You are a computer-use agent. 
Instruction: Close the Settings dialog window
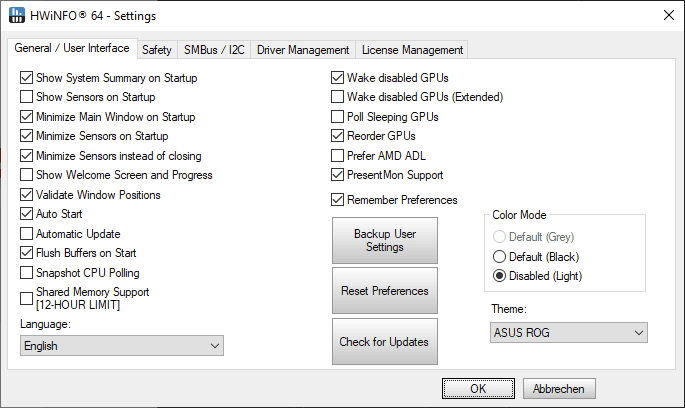tap(668, 15)
